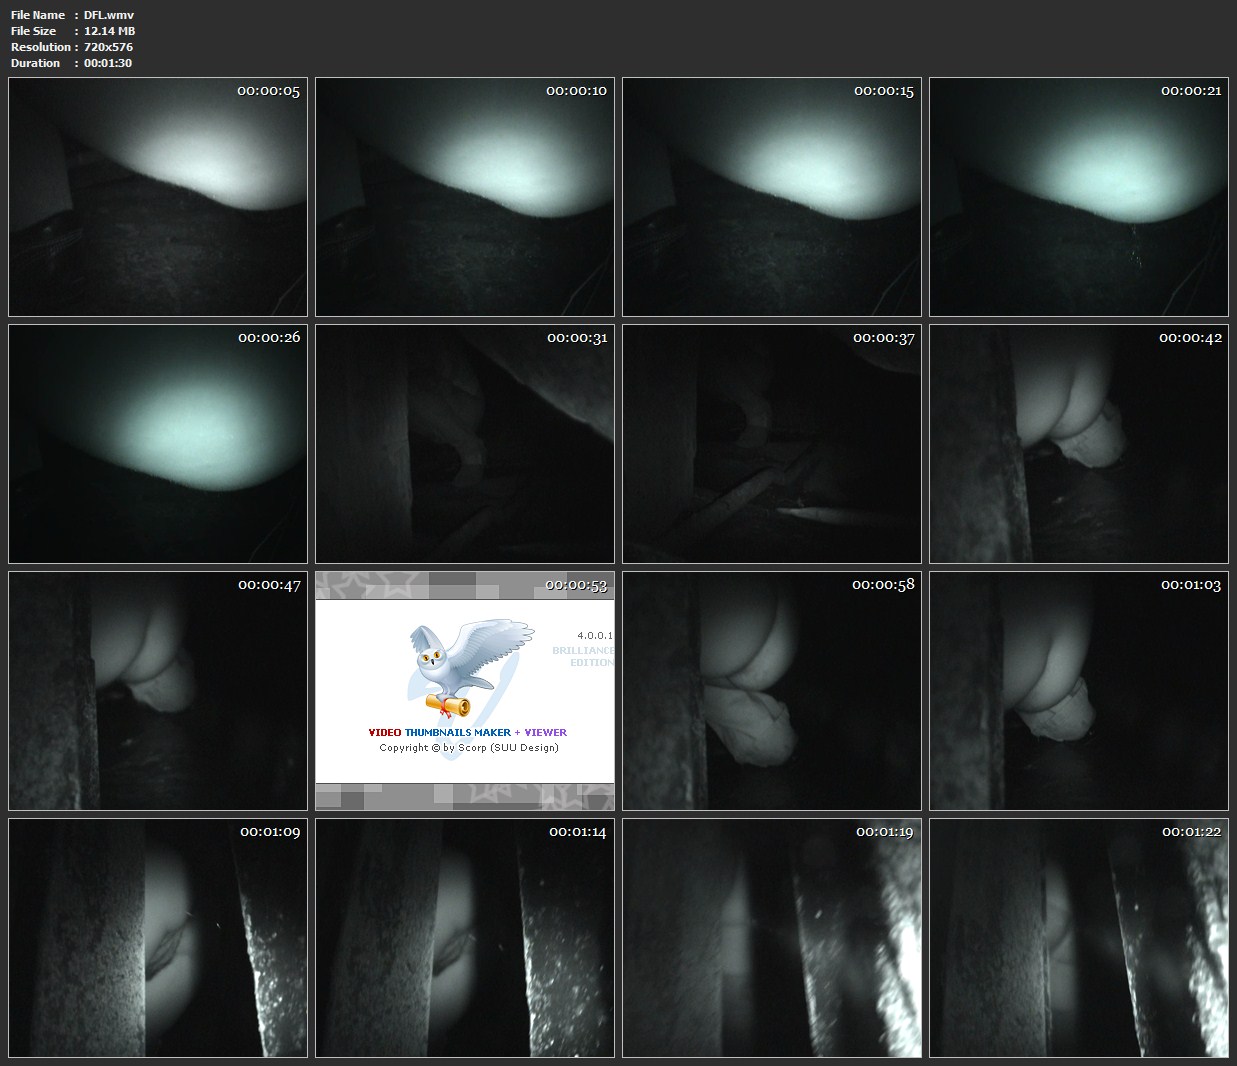The height and width of the screenshot is (1066, 1237).
Task: Open the frame marked 00:00:10
Action: pos(465,197)
